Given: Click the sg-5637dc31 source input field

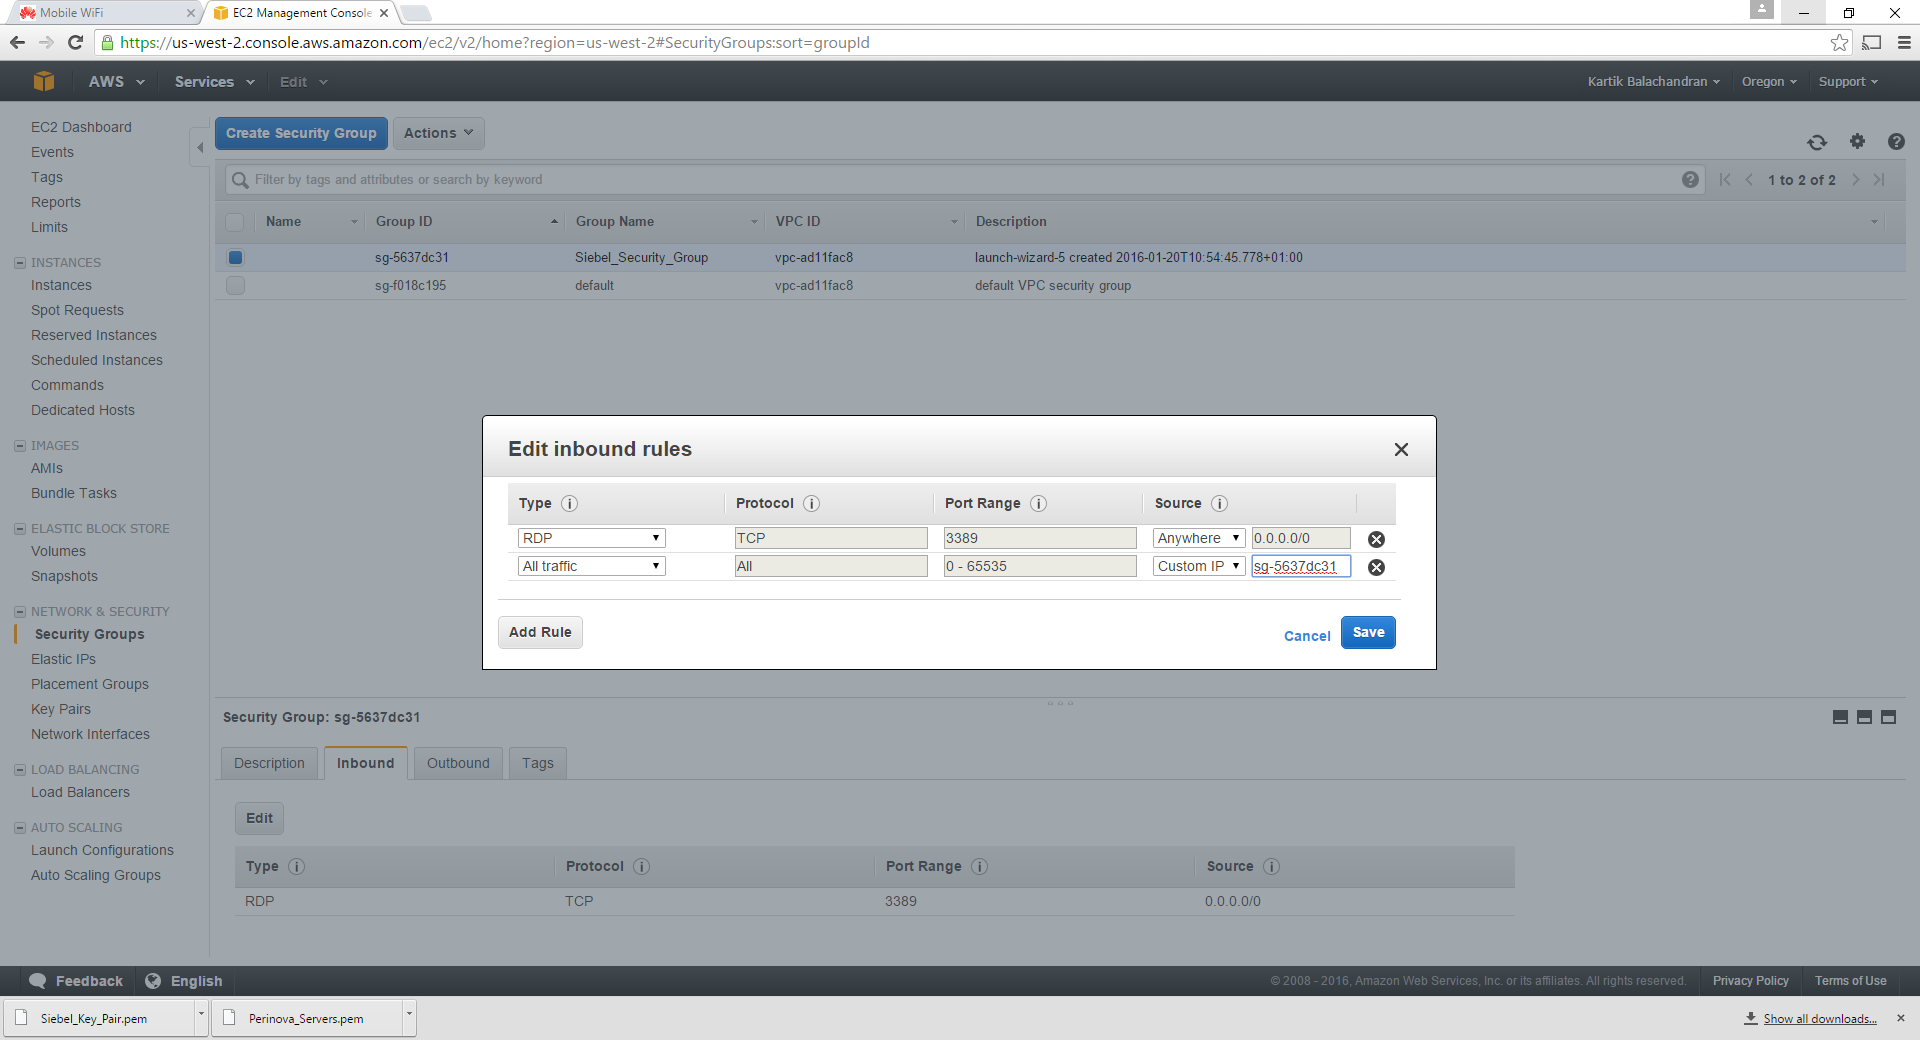Looking at the screenshot, I should [x=1301, y=566].
